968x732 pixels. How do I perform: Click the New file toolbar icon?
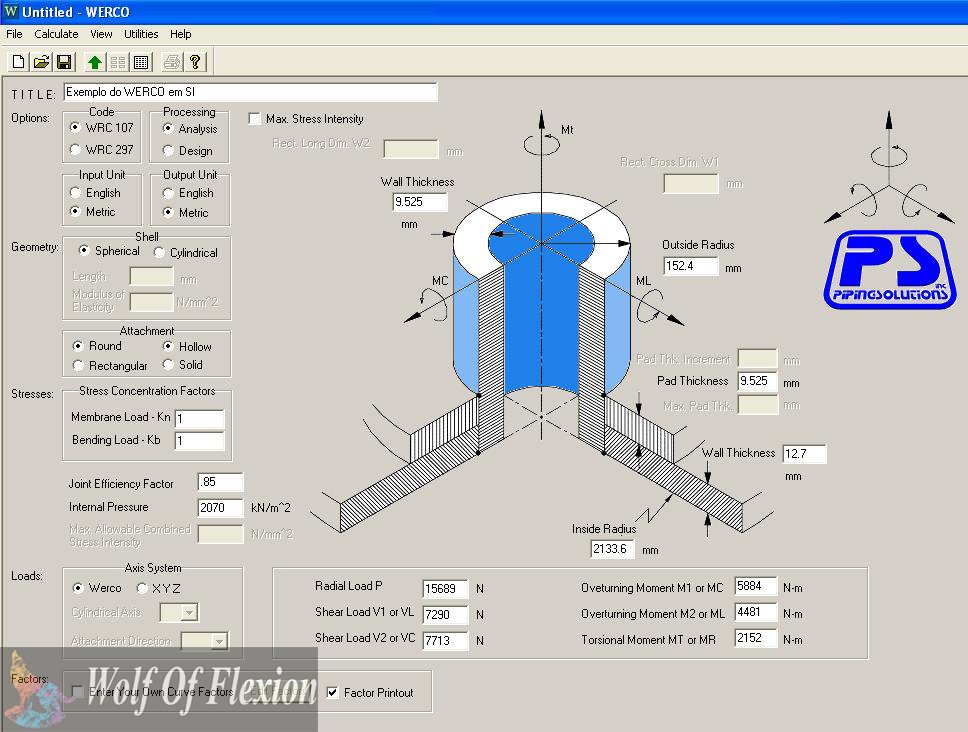point(19,62)
